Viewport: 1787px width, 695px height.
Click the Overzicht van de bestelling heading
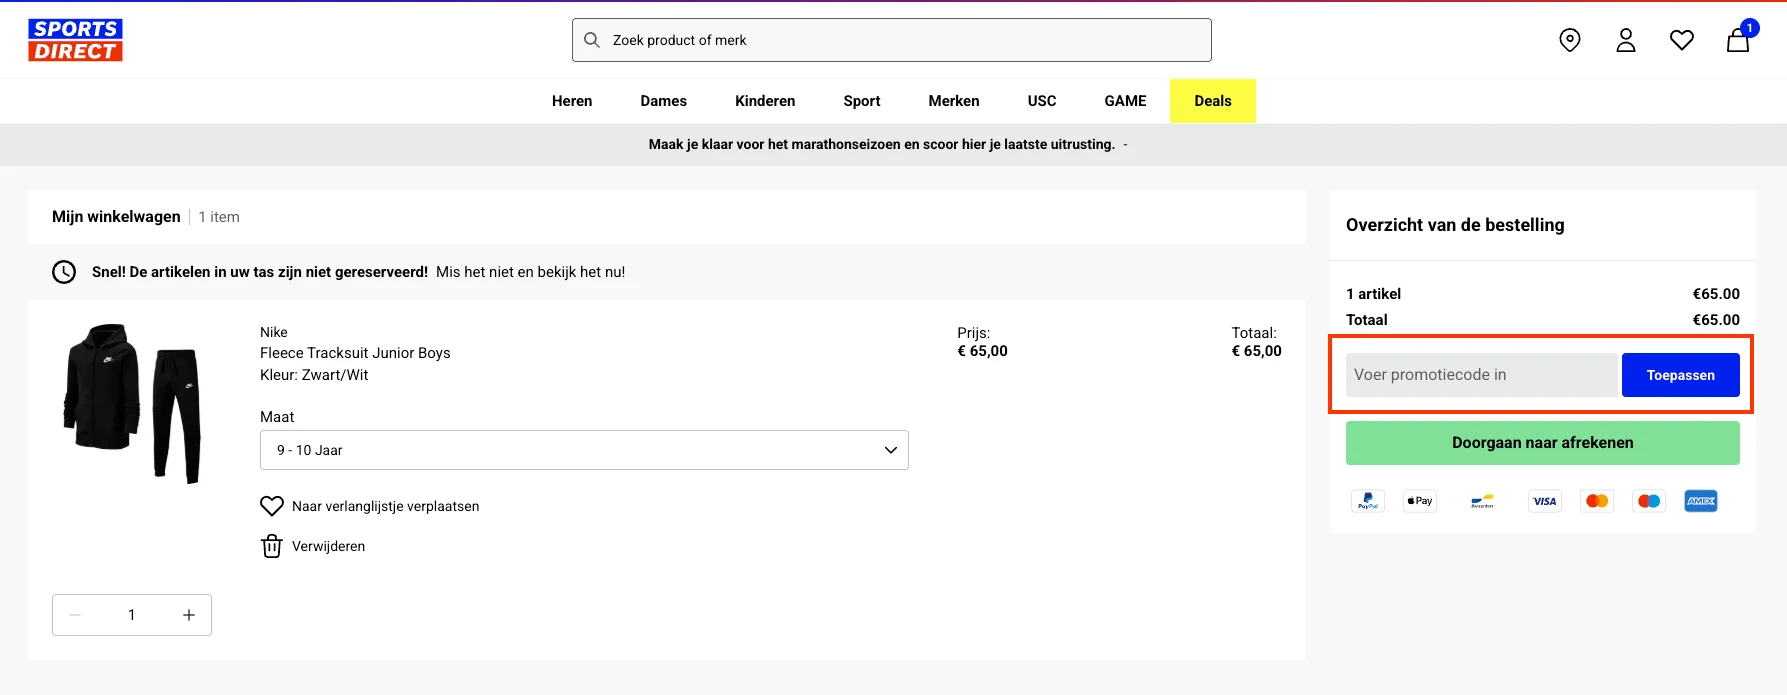[1455, 225]
